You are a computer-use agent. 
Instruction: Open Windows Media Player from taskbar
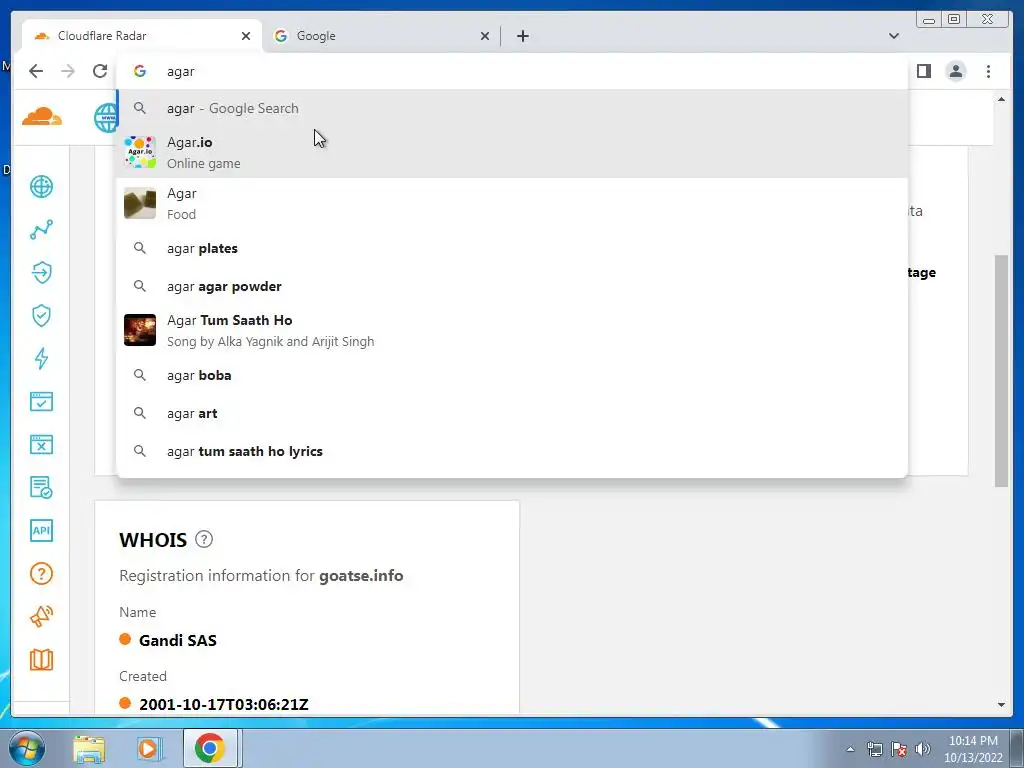(x=148, y=748)
